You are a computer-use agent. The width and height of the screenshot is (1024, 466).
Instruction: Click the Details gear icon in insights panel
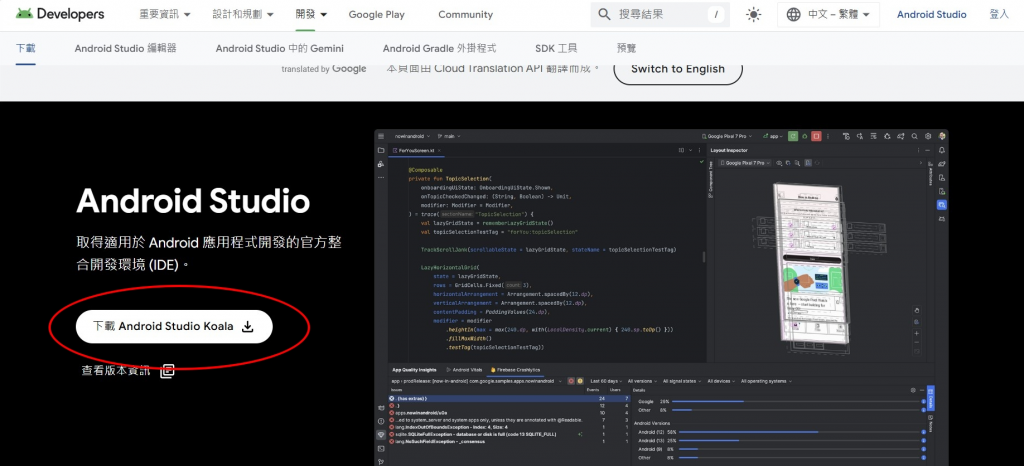[913, 390]
